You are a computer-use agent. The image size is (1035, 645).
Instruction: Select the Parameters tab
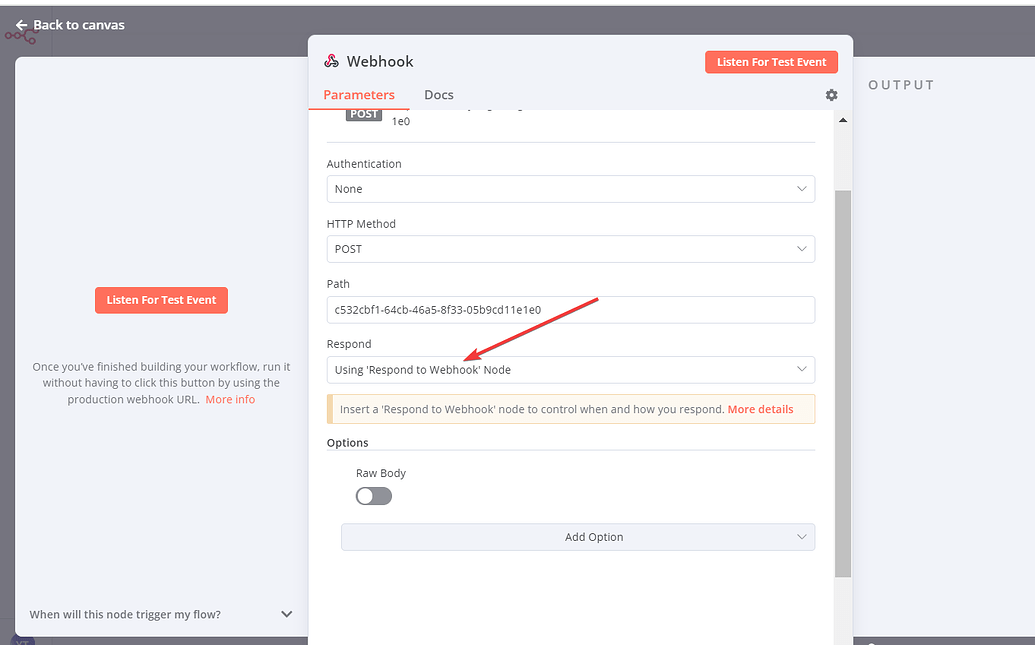click(361, 94)
